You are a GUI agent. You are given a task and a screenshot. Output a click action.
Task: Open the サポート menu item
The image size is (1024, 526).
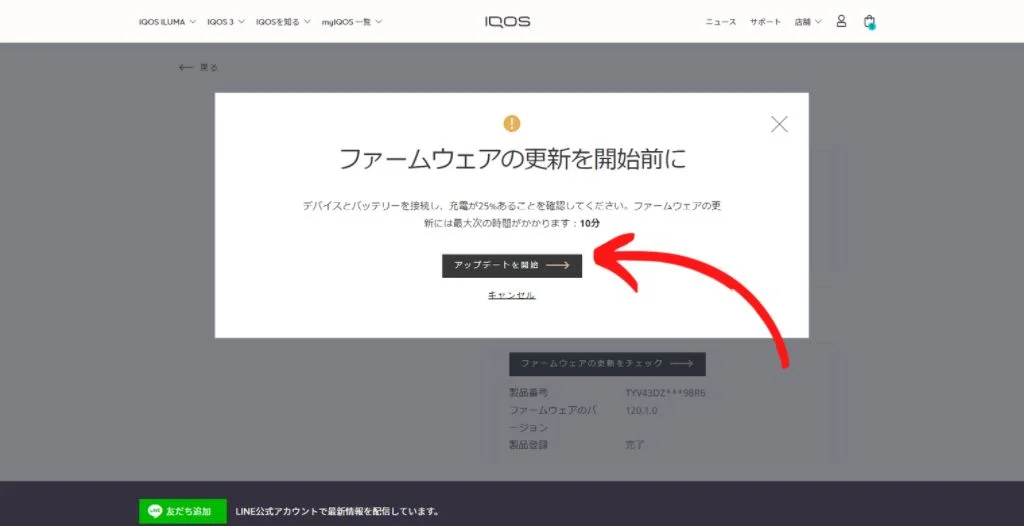pos(765,22)
